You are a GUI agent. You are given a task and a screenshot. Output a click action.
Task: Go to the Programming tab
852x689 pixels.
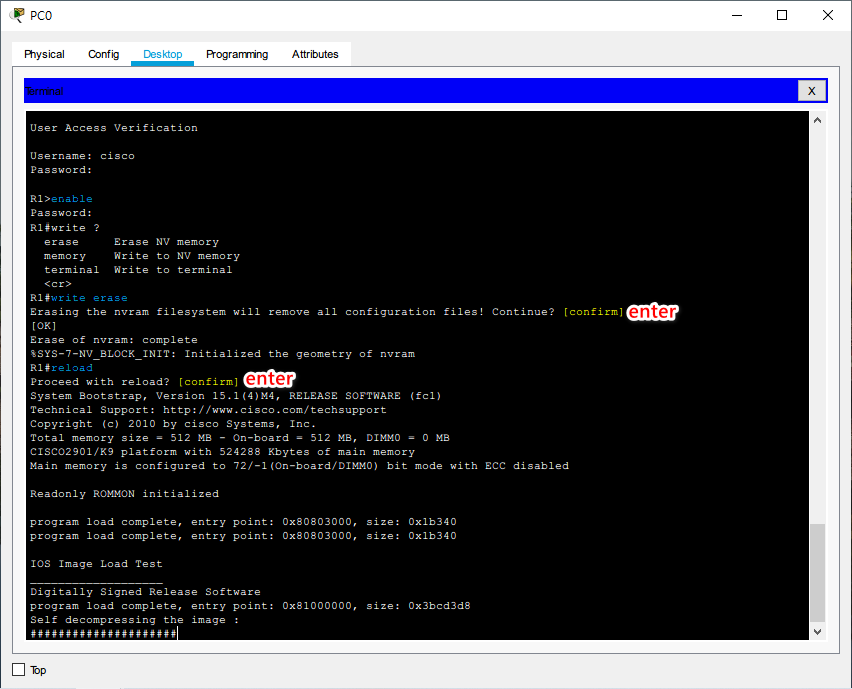tap(237, 54)
